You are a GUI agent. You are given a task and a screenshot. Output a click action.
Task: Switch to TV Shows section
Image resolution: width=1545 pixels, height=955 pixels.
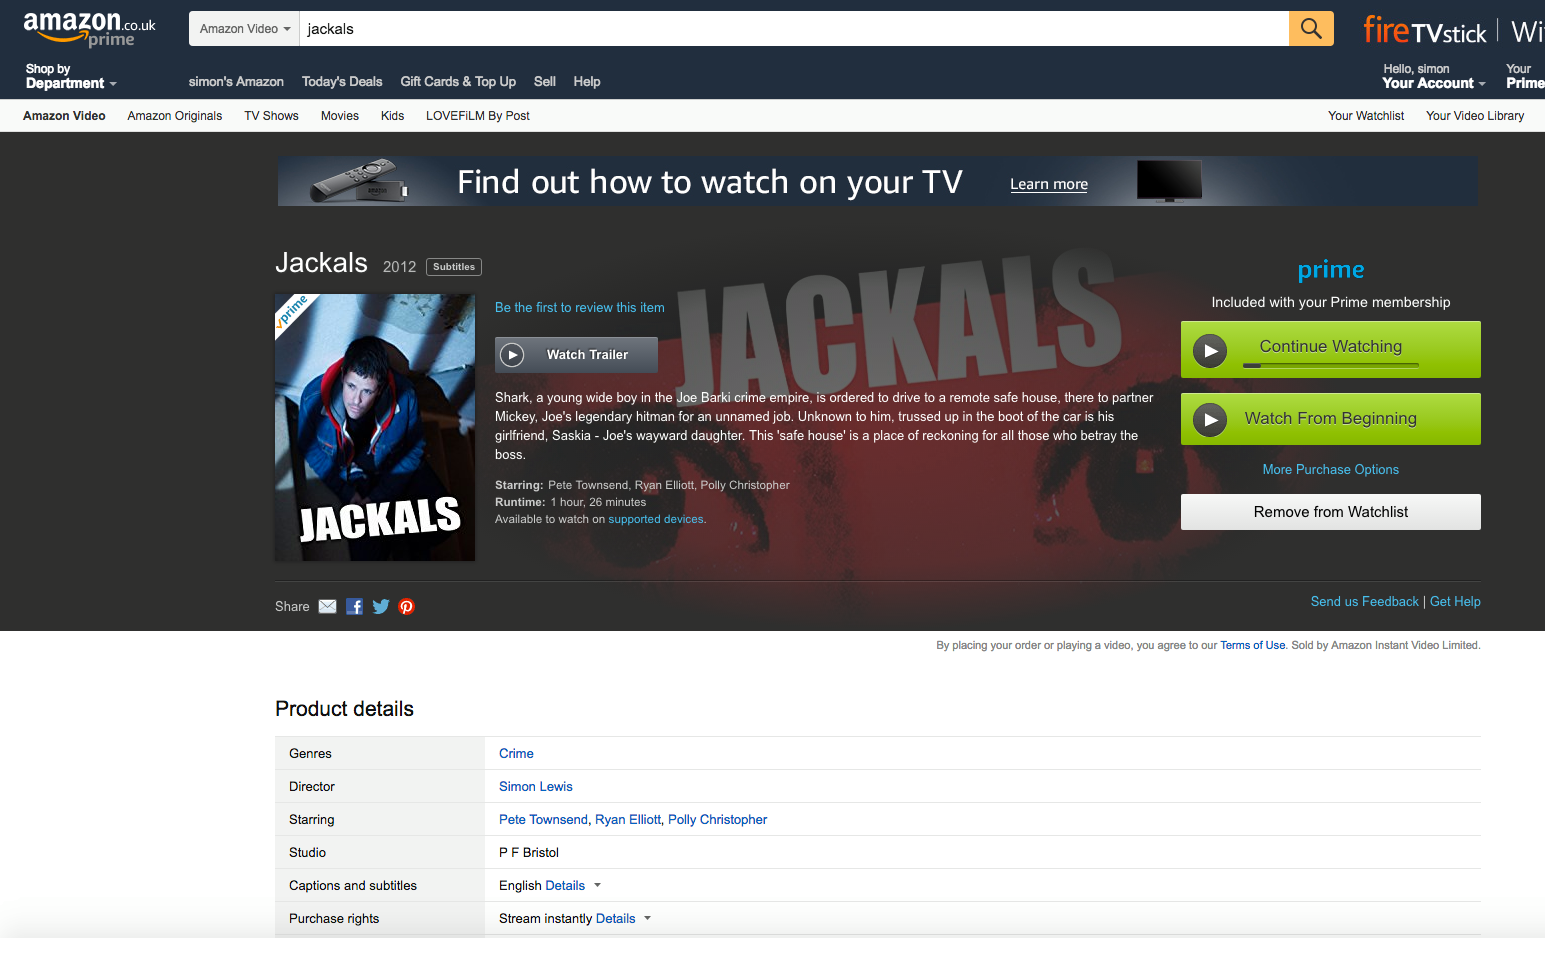click(x=271, y=116)
